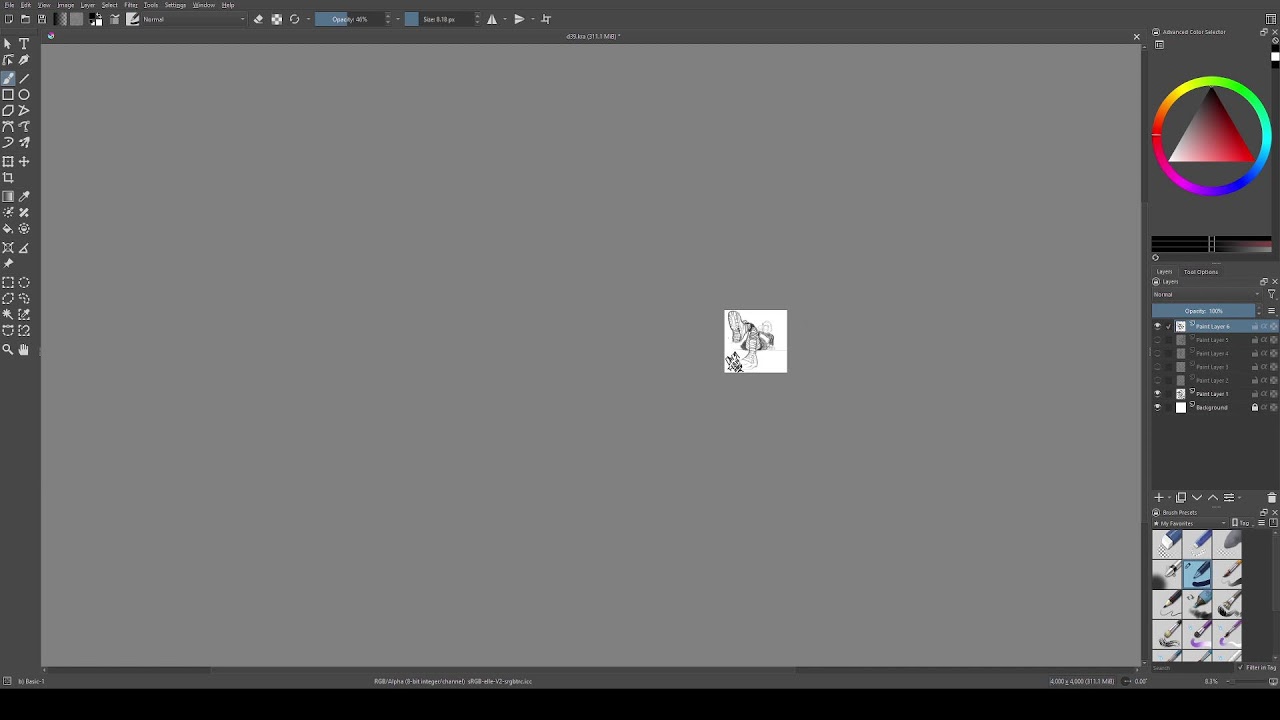Select the Zoom magnifier tool
Screen dimensions: 1280x720
pos(8,350)
